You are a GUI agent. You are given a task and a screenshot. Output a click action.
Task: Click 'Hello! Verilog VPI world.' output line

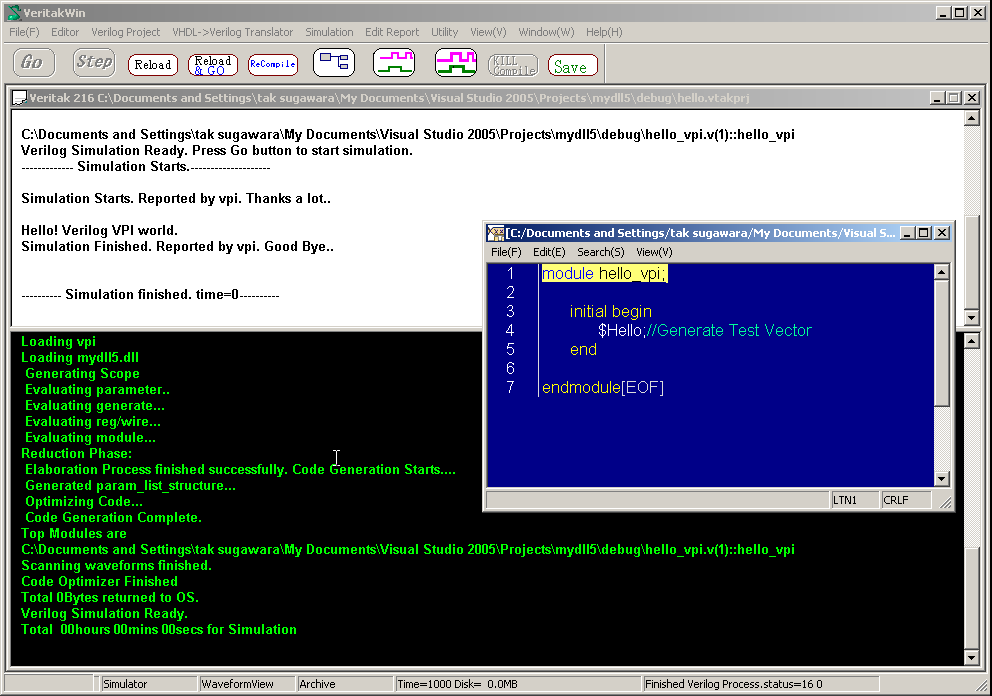99,230
